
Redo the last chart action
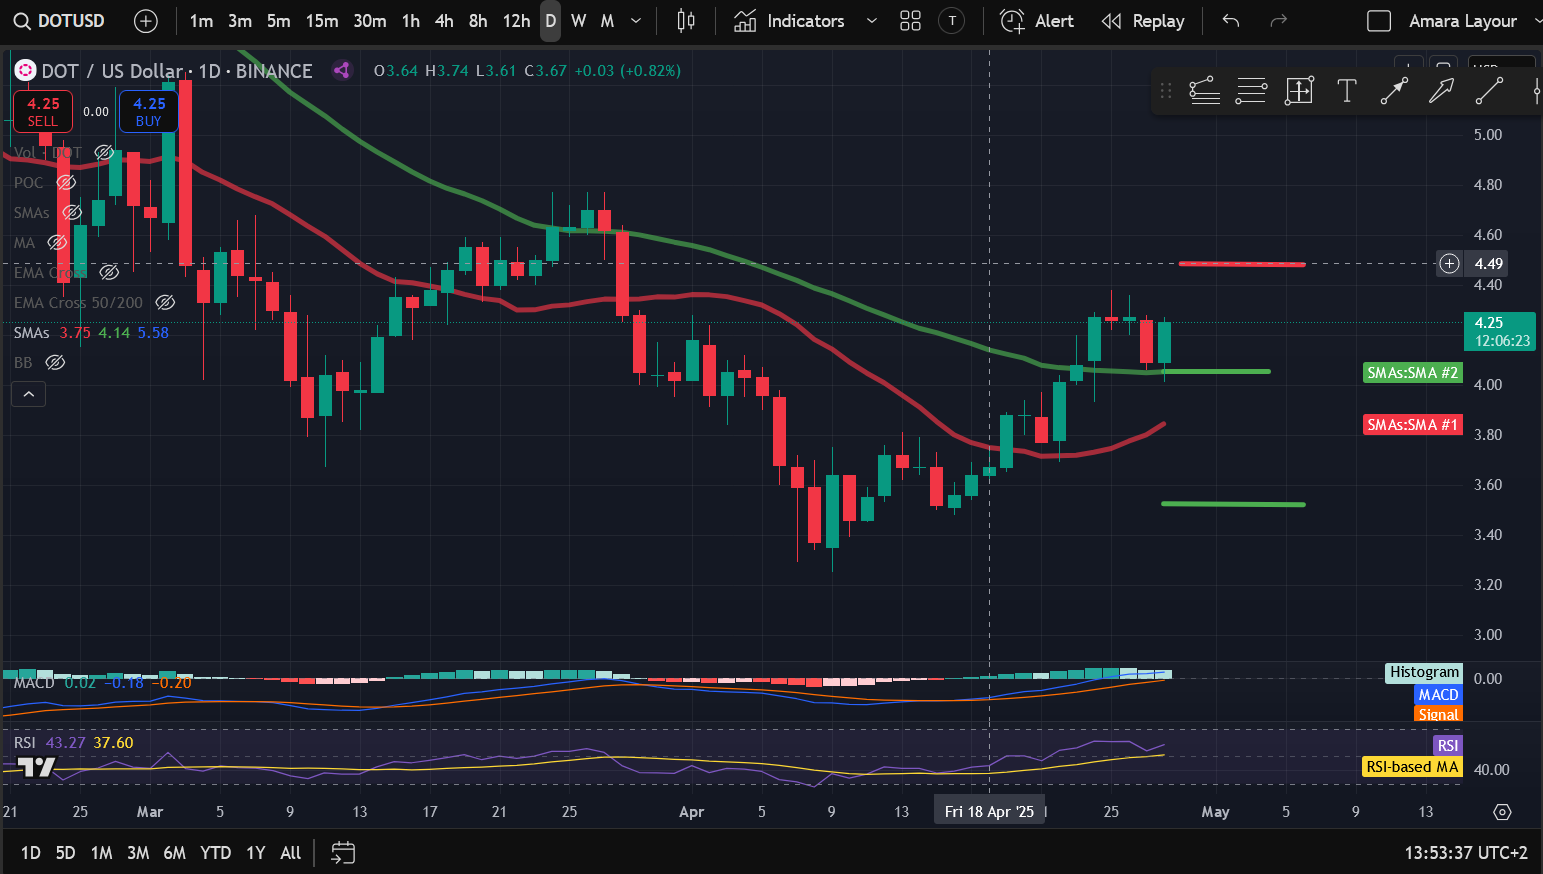(x=1278, y=21)
